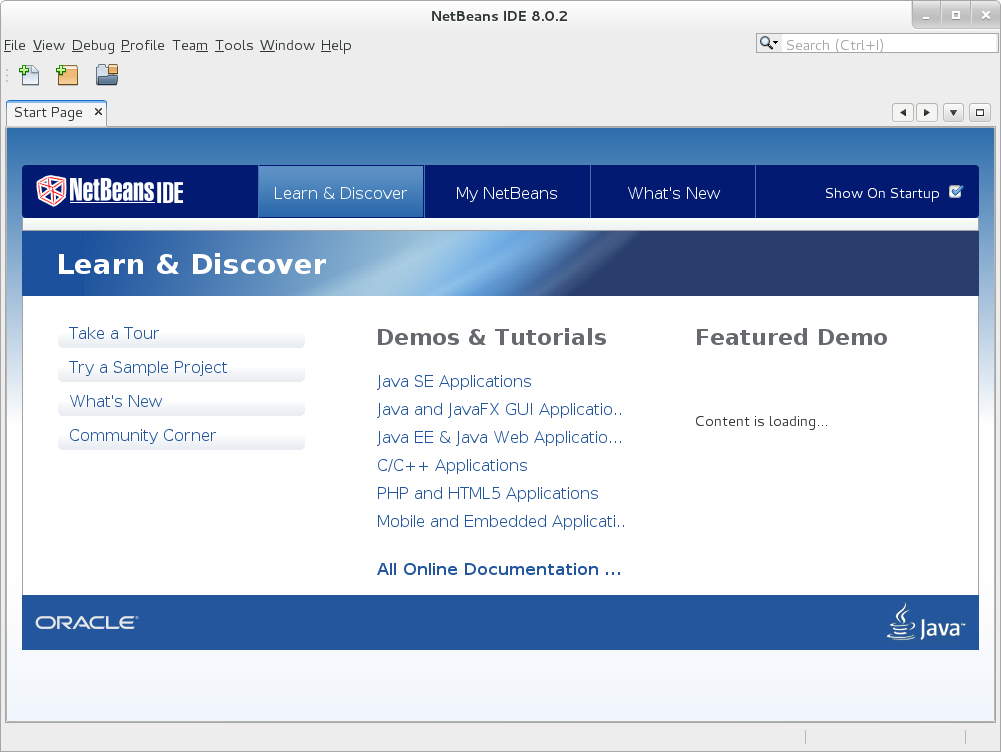Click All Online Documentation link
This screenshot has height=752, width=1001.
point(498,570)
